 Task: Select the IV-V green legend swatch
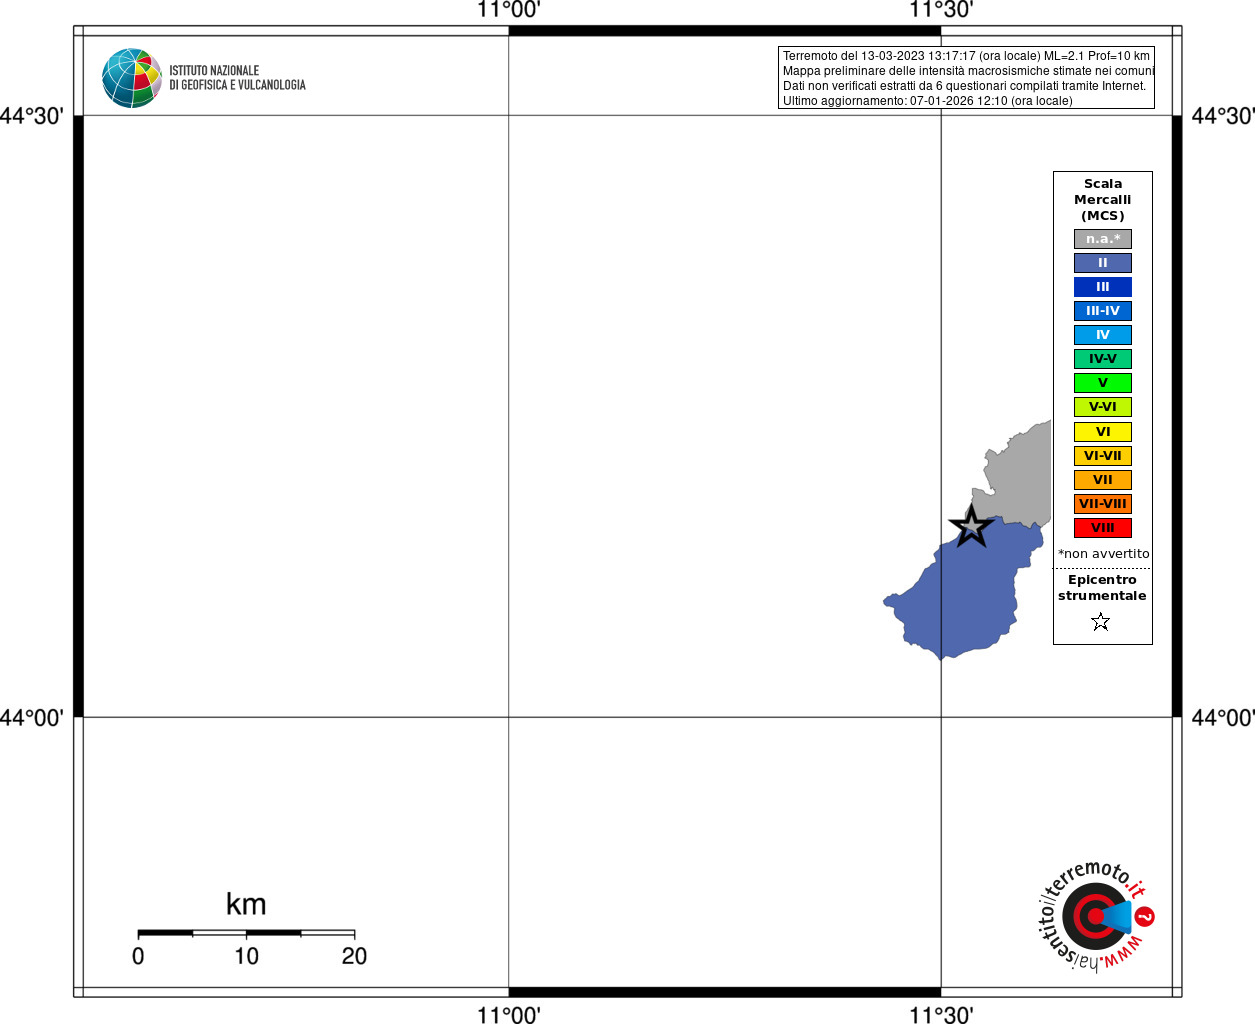[1103, 359]
